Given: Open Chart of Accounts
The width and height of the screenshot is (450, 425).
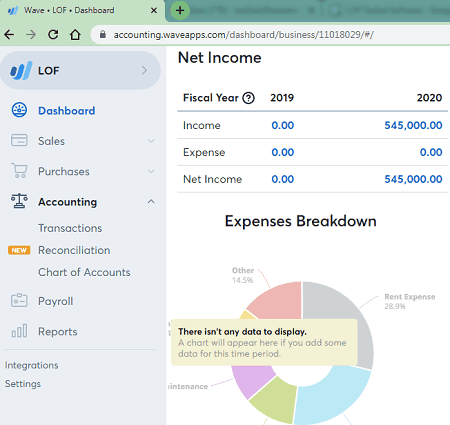Looking at the screenshot, I should [x=84, y=272].
